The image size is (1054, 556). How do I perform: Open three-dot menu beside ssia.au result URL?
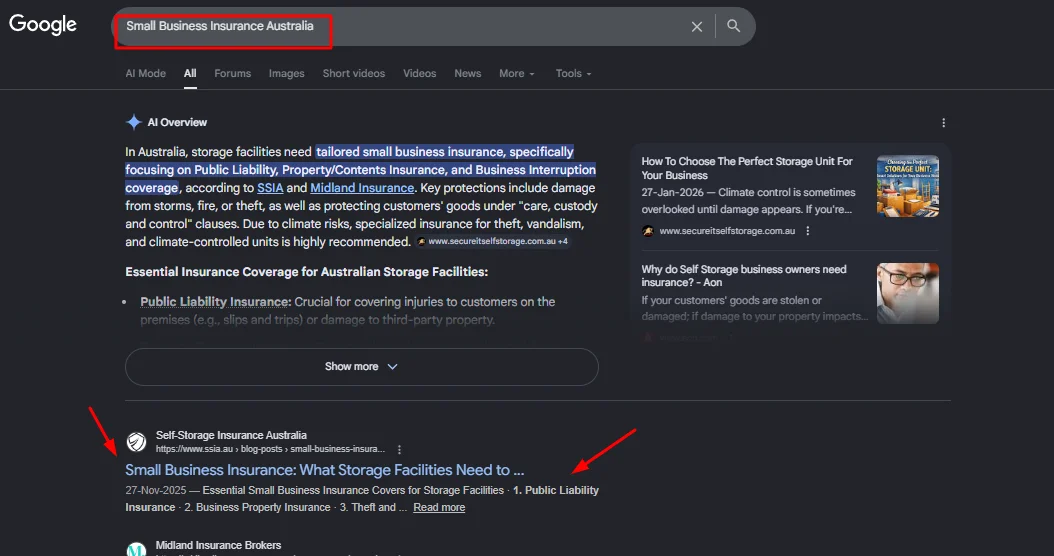tap(399, 450)
